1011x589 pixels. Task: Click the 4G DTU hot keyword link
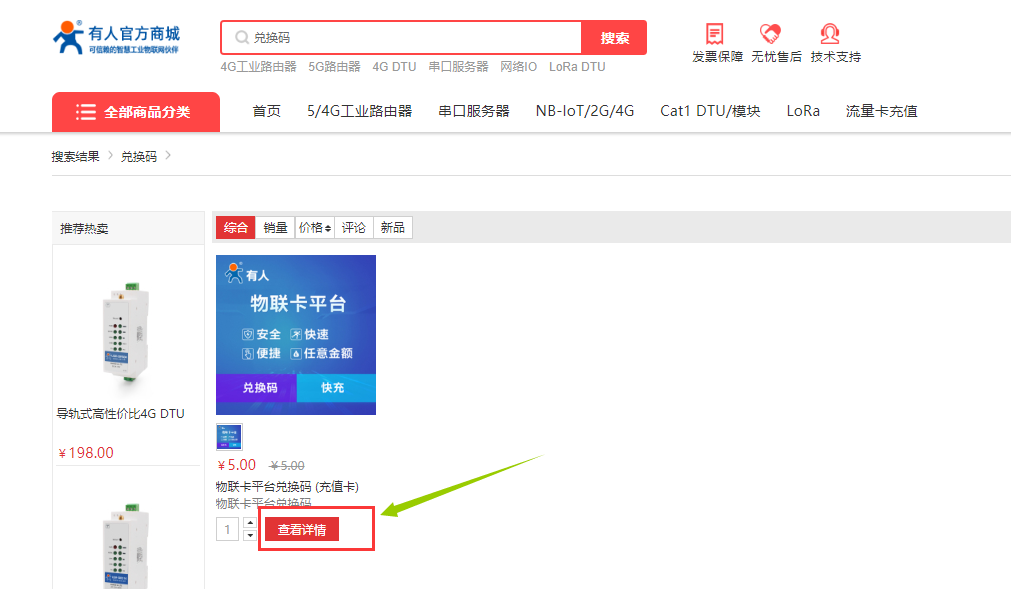395,66
